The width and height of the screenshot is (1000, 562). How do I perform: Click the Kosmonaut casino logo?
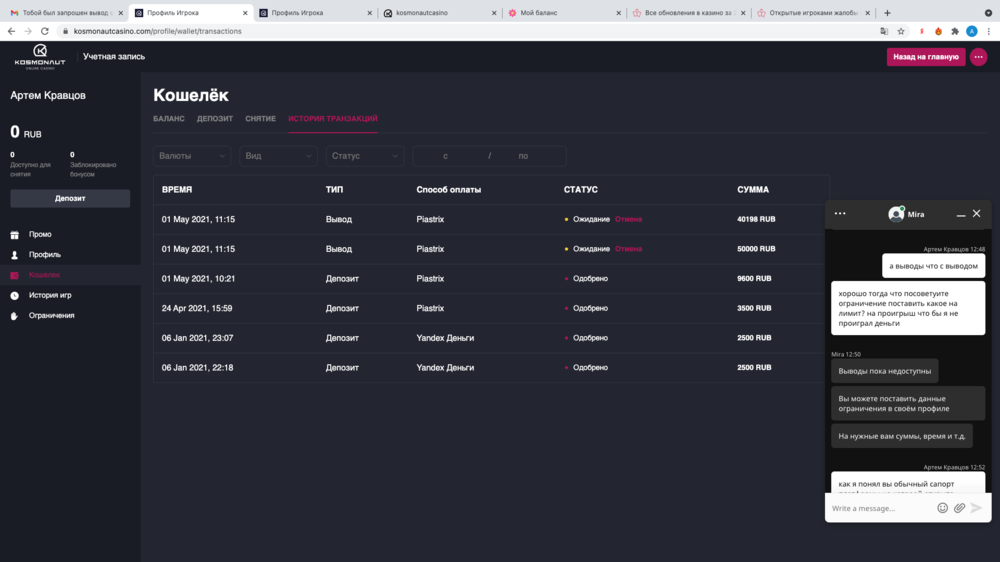pos(40,56)
